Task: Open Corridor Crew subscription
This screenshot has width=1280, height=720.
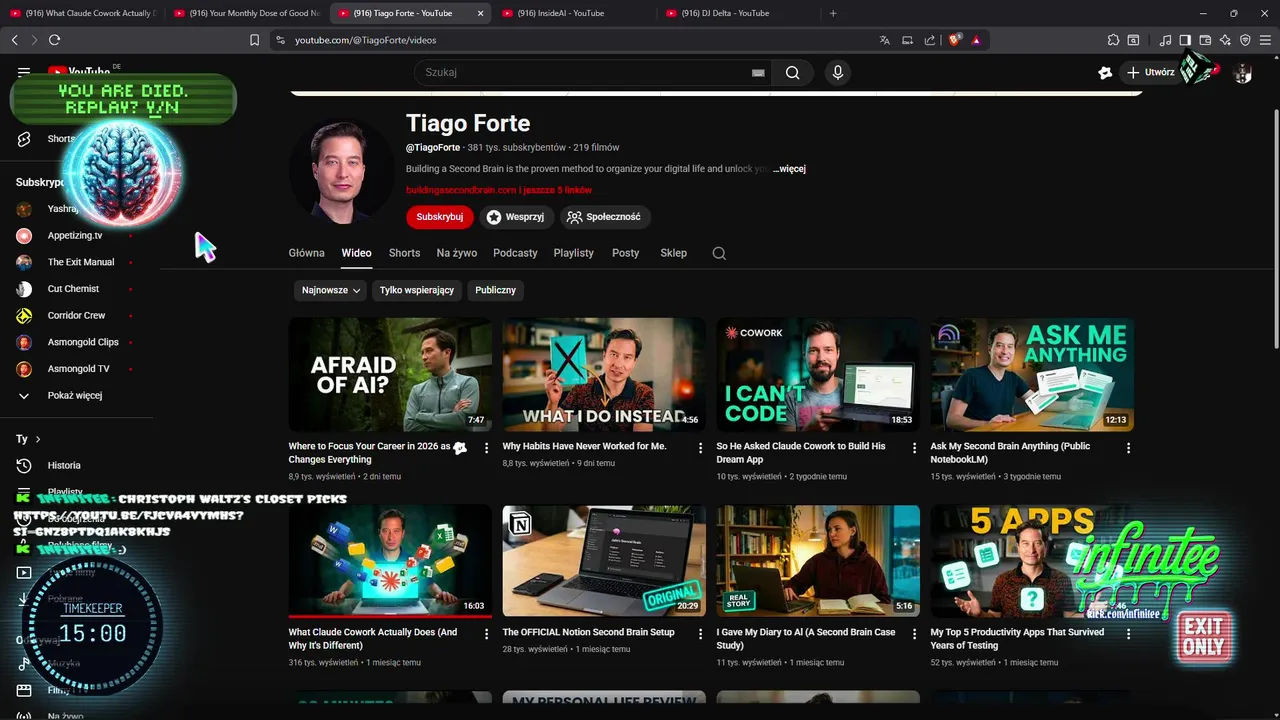Action: pyautogui.click(x=76, y=315)
